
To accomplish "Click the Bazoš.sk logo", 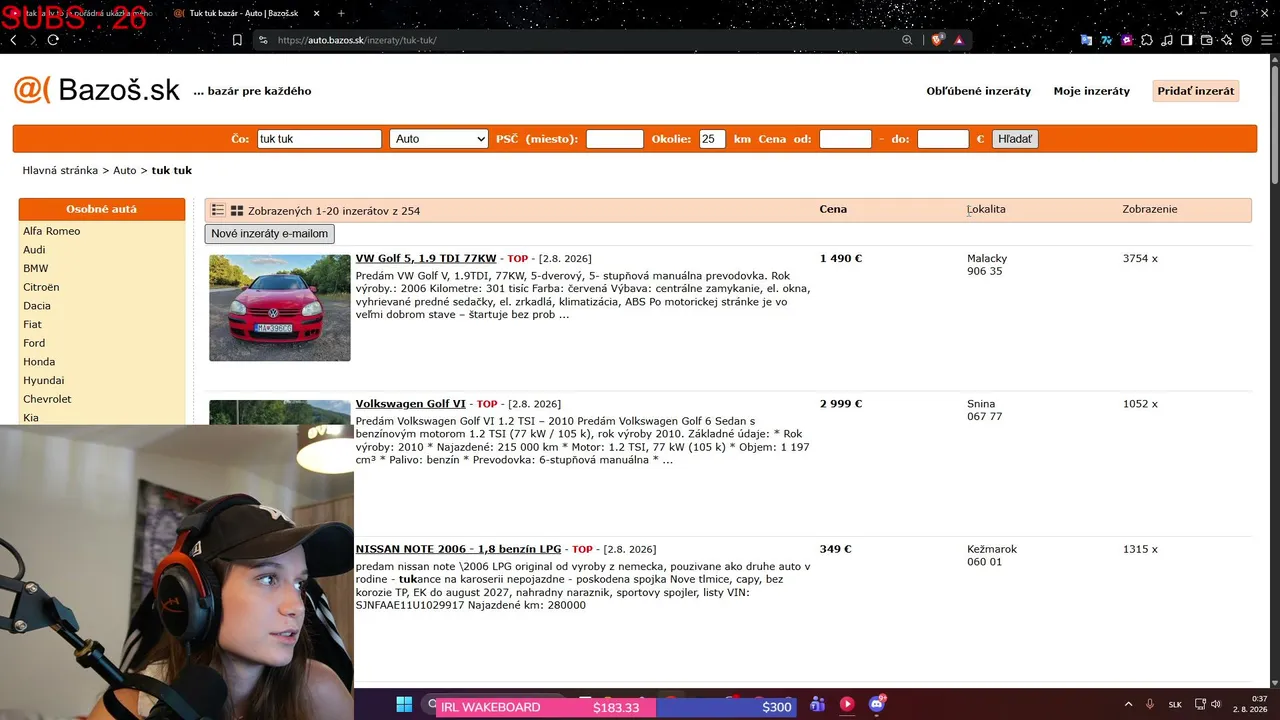I will (96, 90).
